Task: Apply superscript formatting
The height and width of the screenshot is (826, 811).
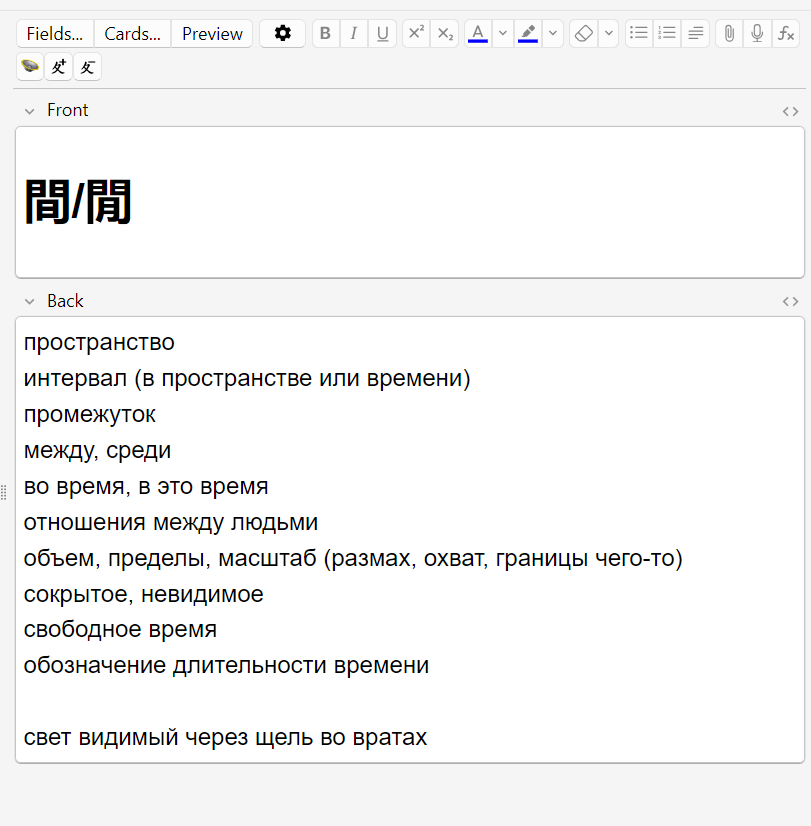Action: click(416, 34)
